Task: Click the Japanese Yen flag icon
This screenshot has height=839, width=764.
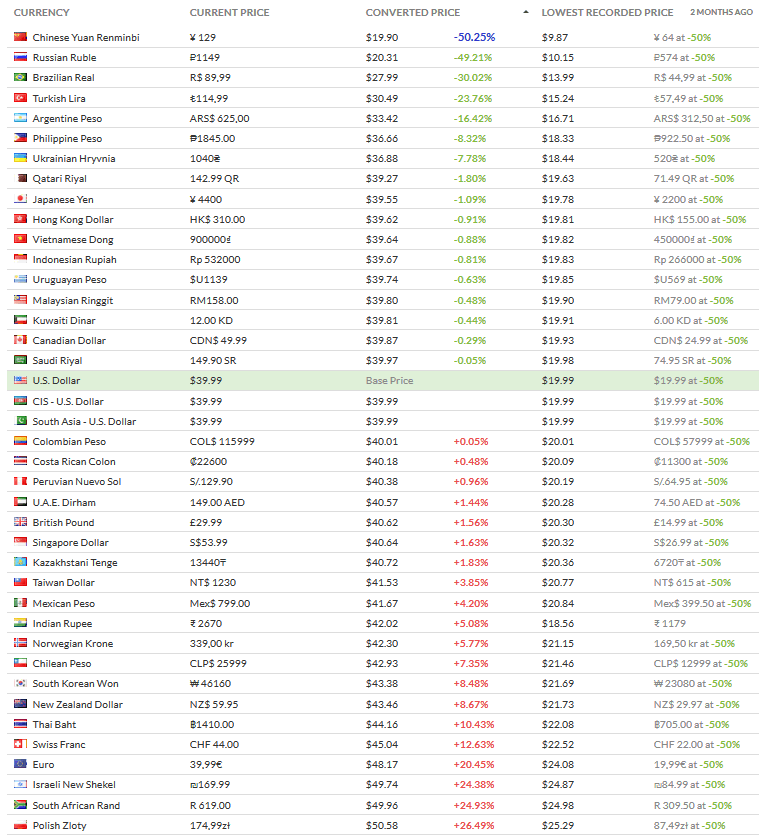Action: 20,199
